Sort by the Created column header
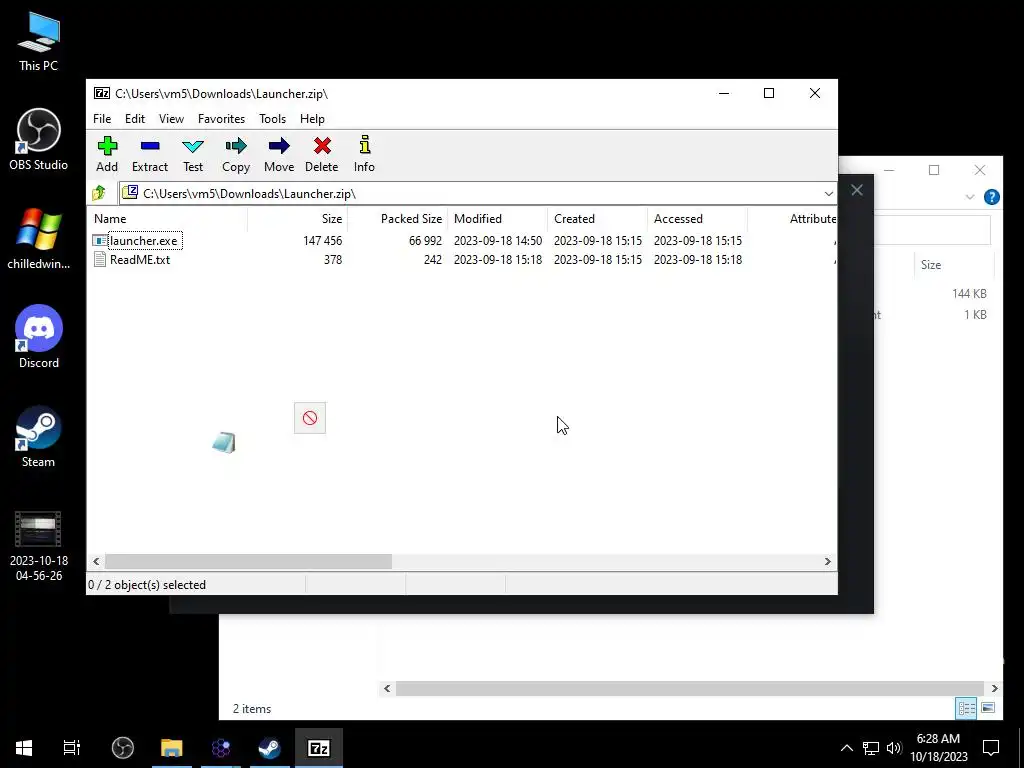1024x768 pixels. click(598, 219)
